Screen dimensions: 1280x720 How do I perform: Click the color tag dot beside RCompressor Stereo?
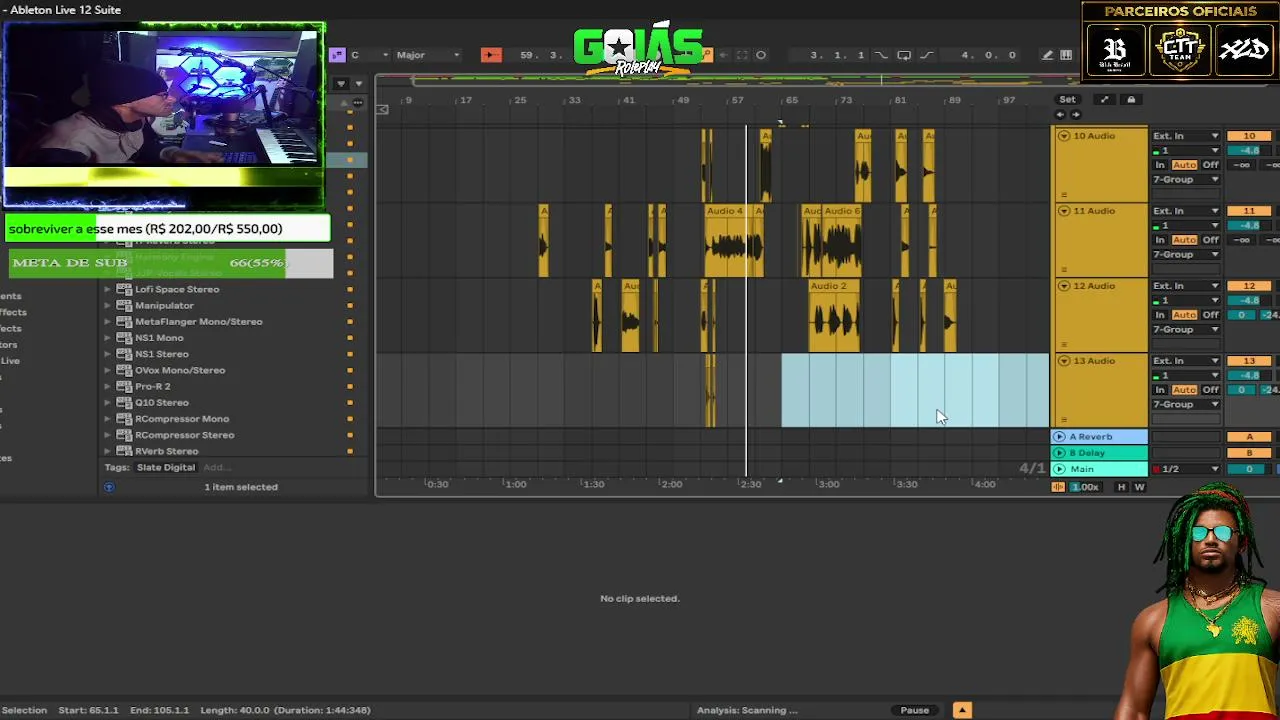(x=350, y=435)
